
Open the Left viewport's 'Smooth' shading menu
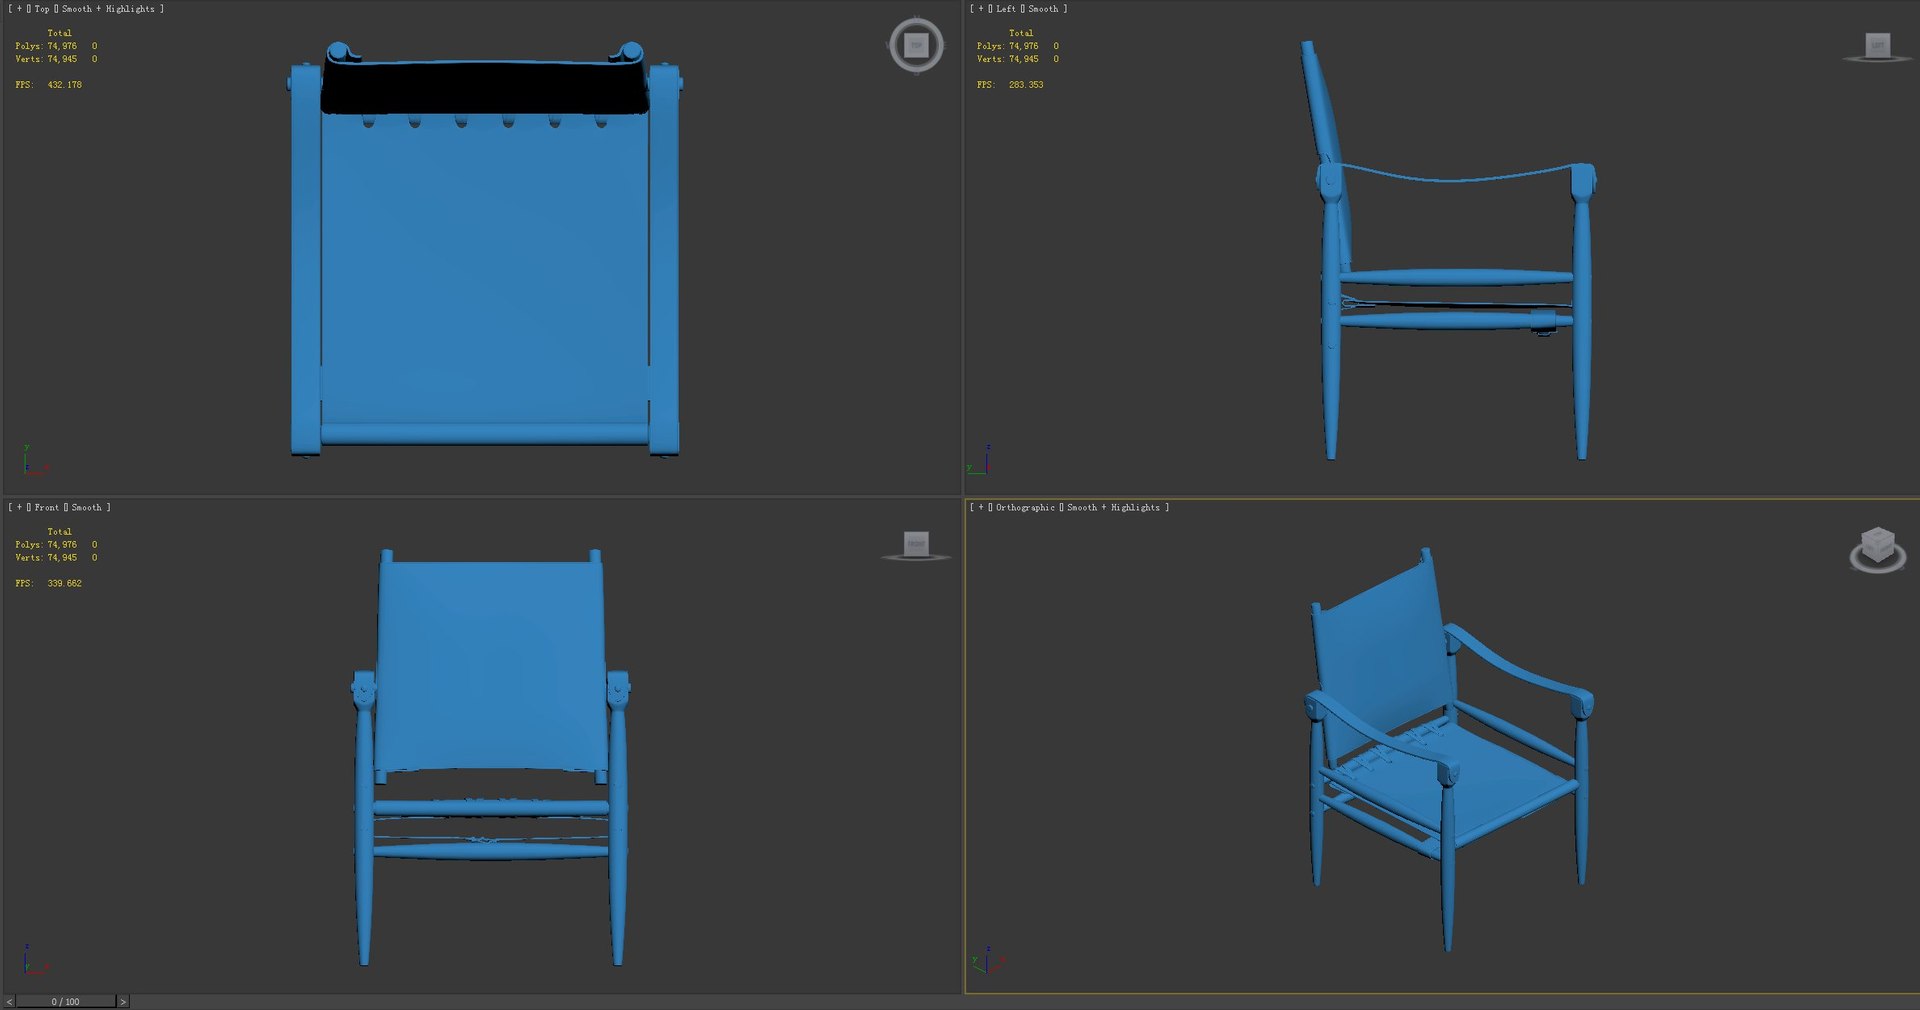click(x=1043, y=9)
